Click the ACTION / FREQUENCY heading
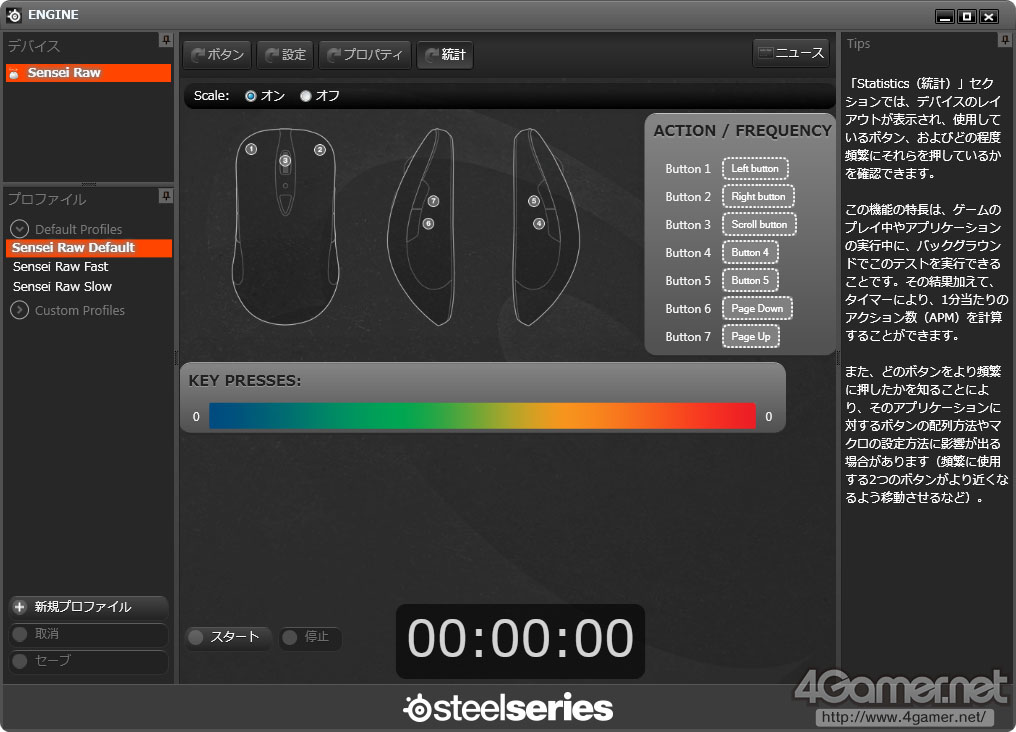The image size is (1016, 732). 742,131
